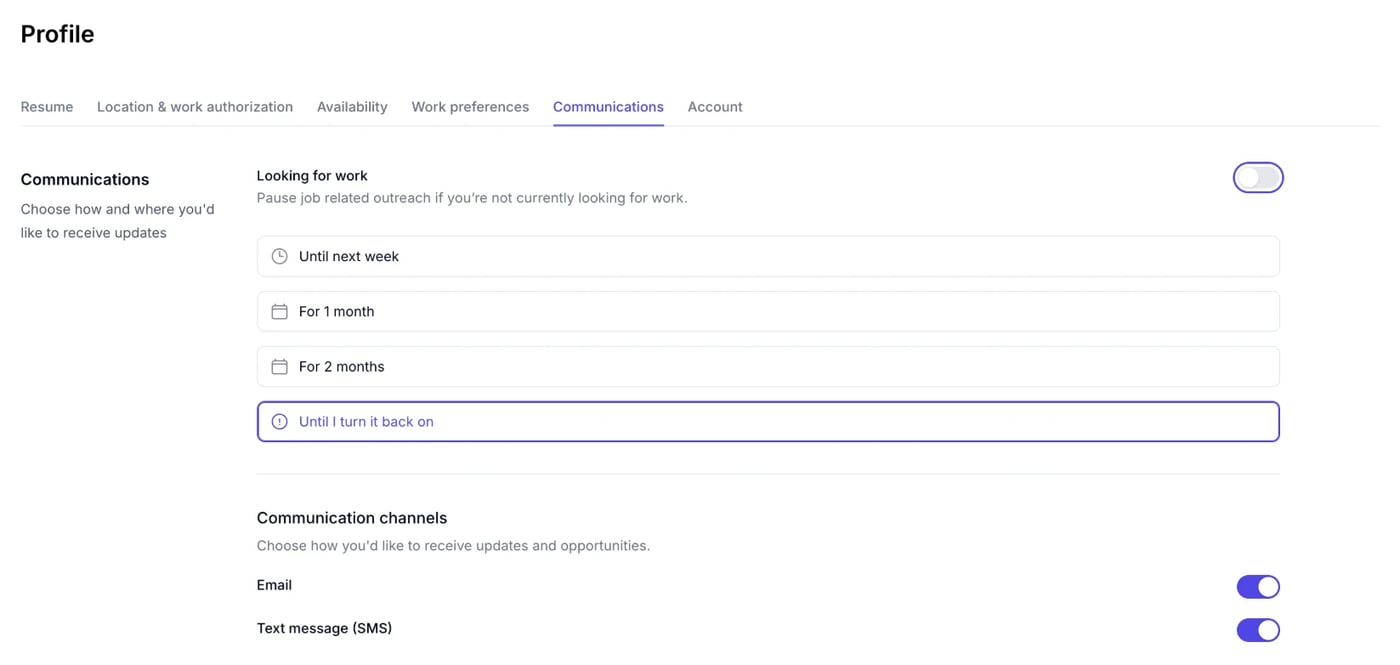The width and height of the screenshot is (1400, 665).
Task: Click the Choose how you'd like to receive updates and opportunities text
Action: tap(453, 546)
